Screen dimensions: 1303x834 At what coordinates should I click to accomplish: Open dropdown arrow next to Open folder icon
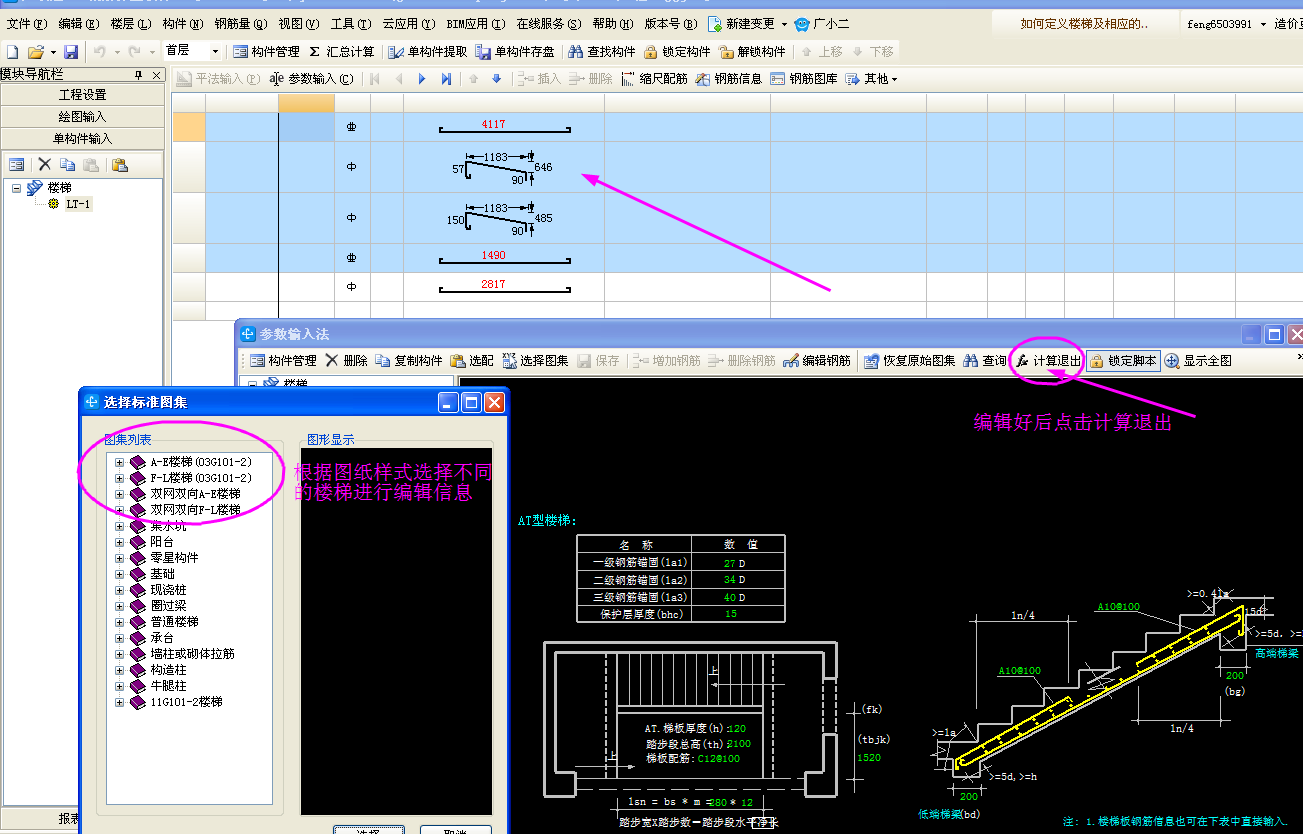pos(53,51)
